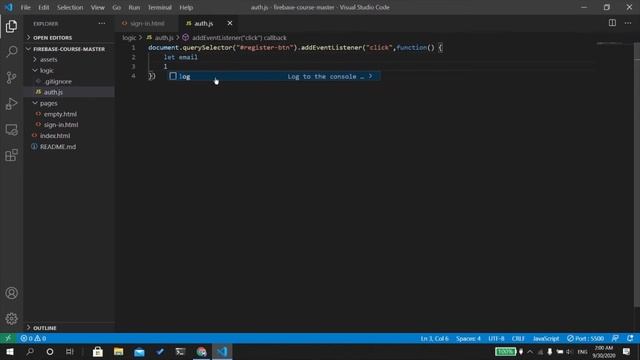Change encoding via UTF-8 status entry
640x360 pixels.
coord(496,338)
